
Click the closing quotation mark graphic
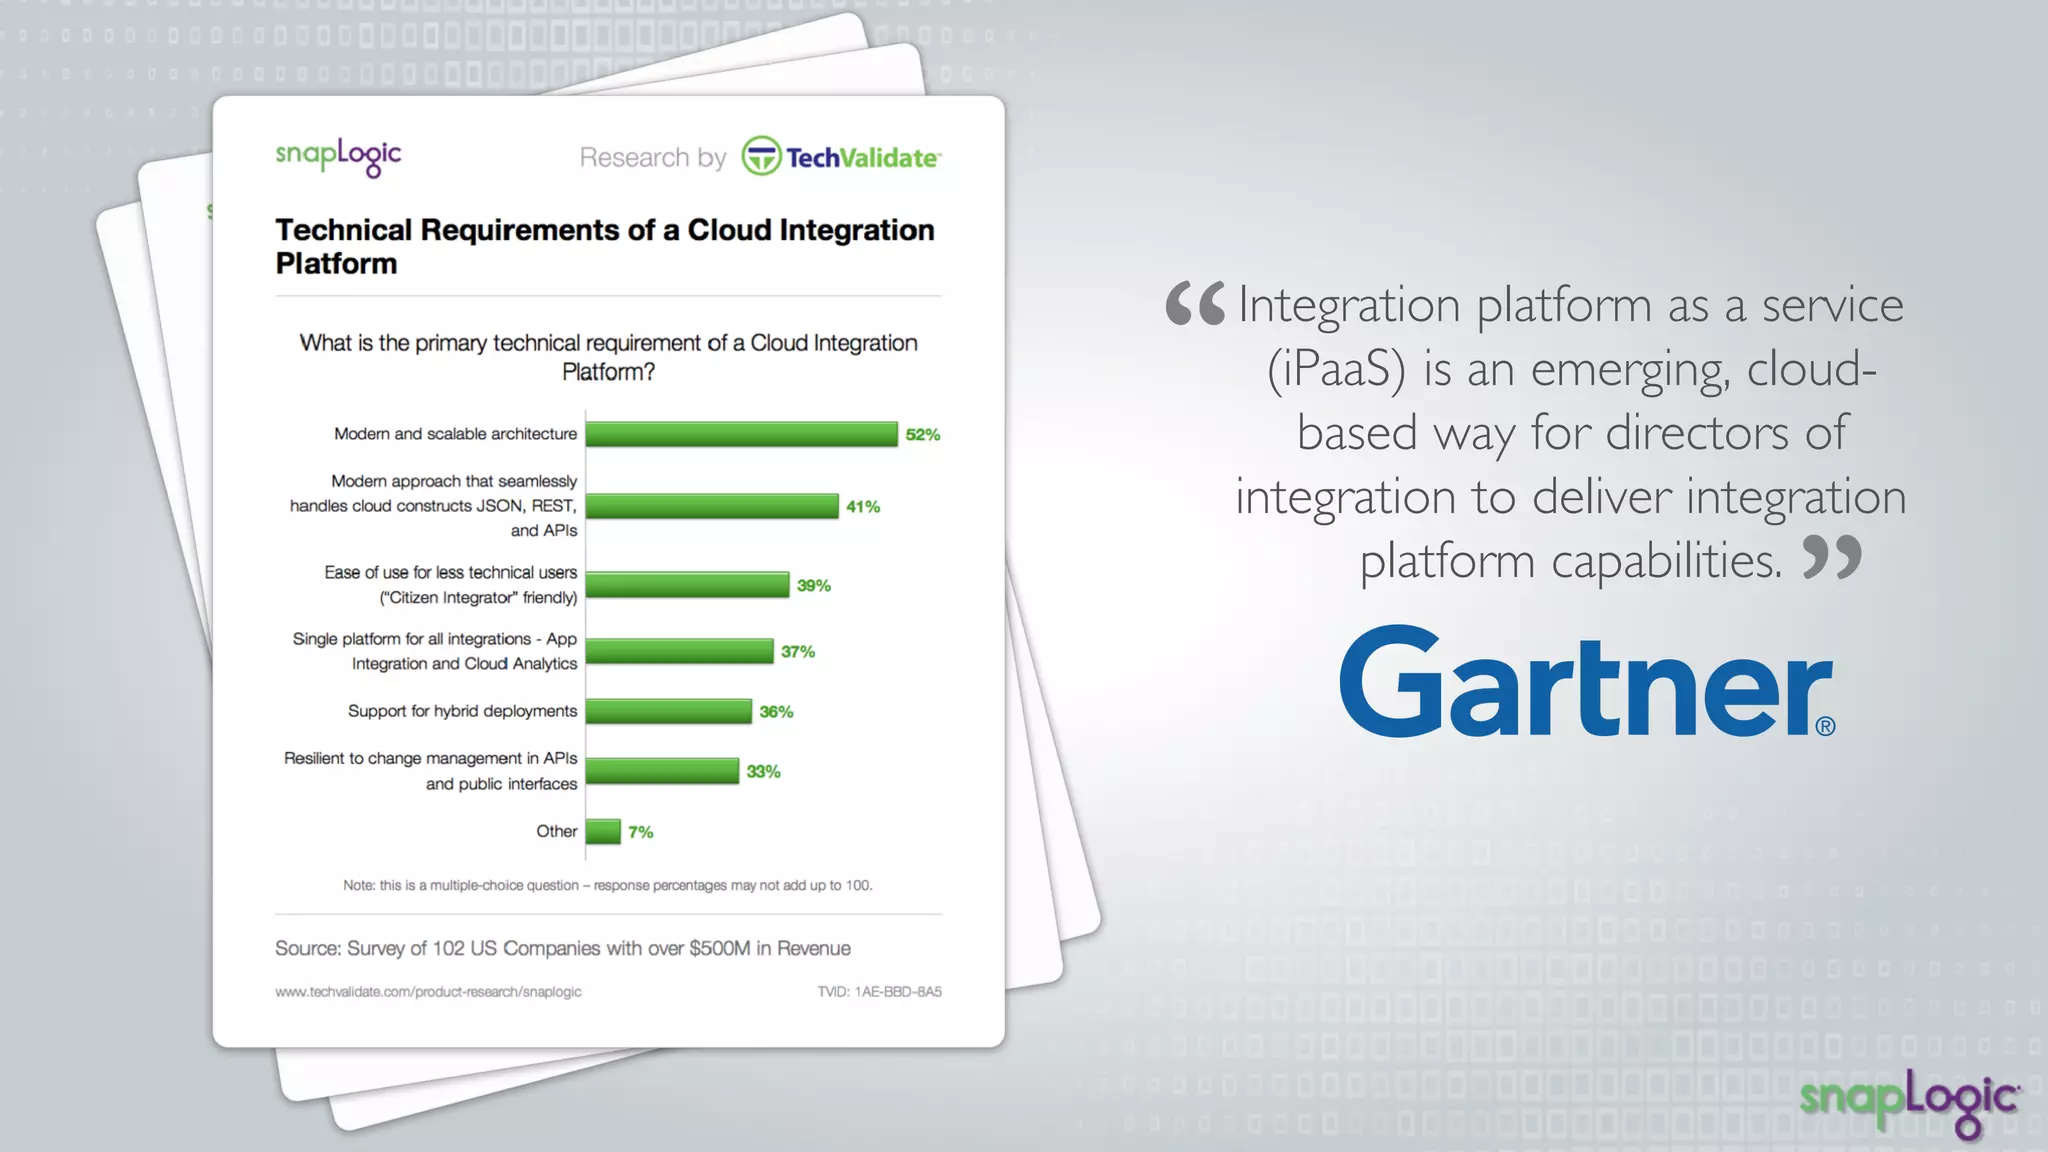1832,557
